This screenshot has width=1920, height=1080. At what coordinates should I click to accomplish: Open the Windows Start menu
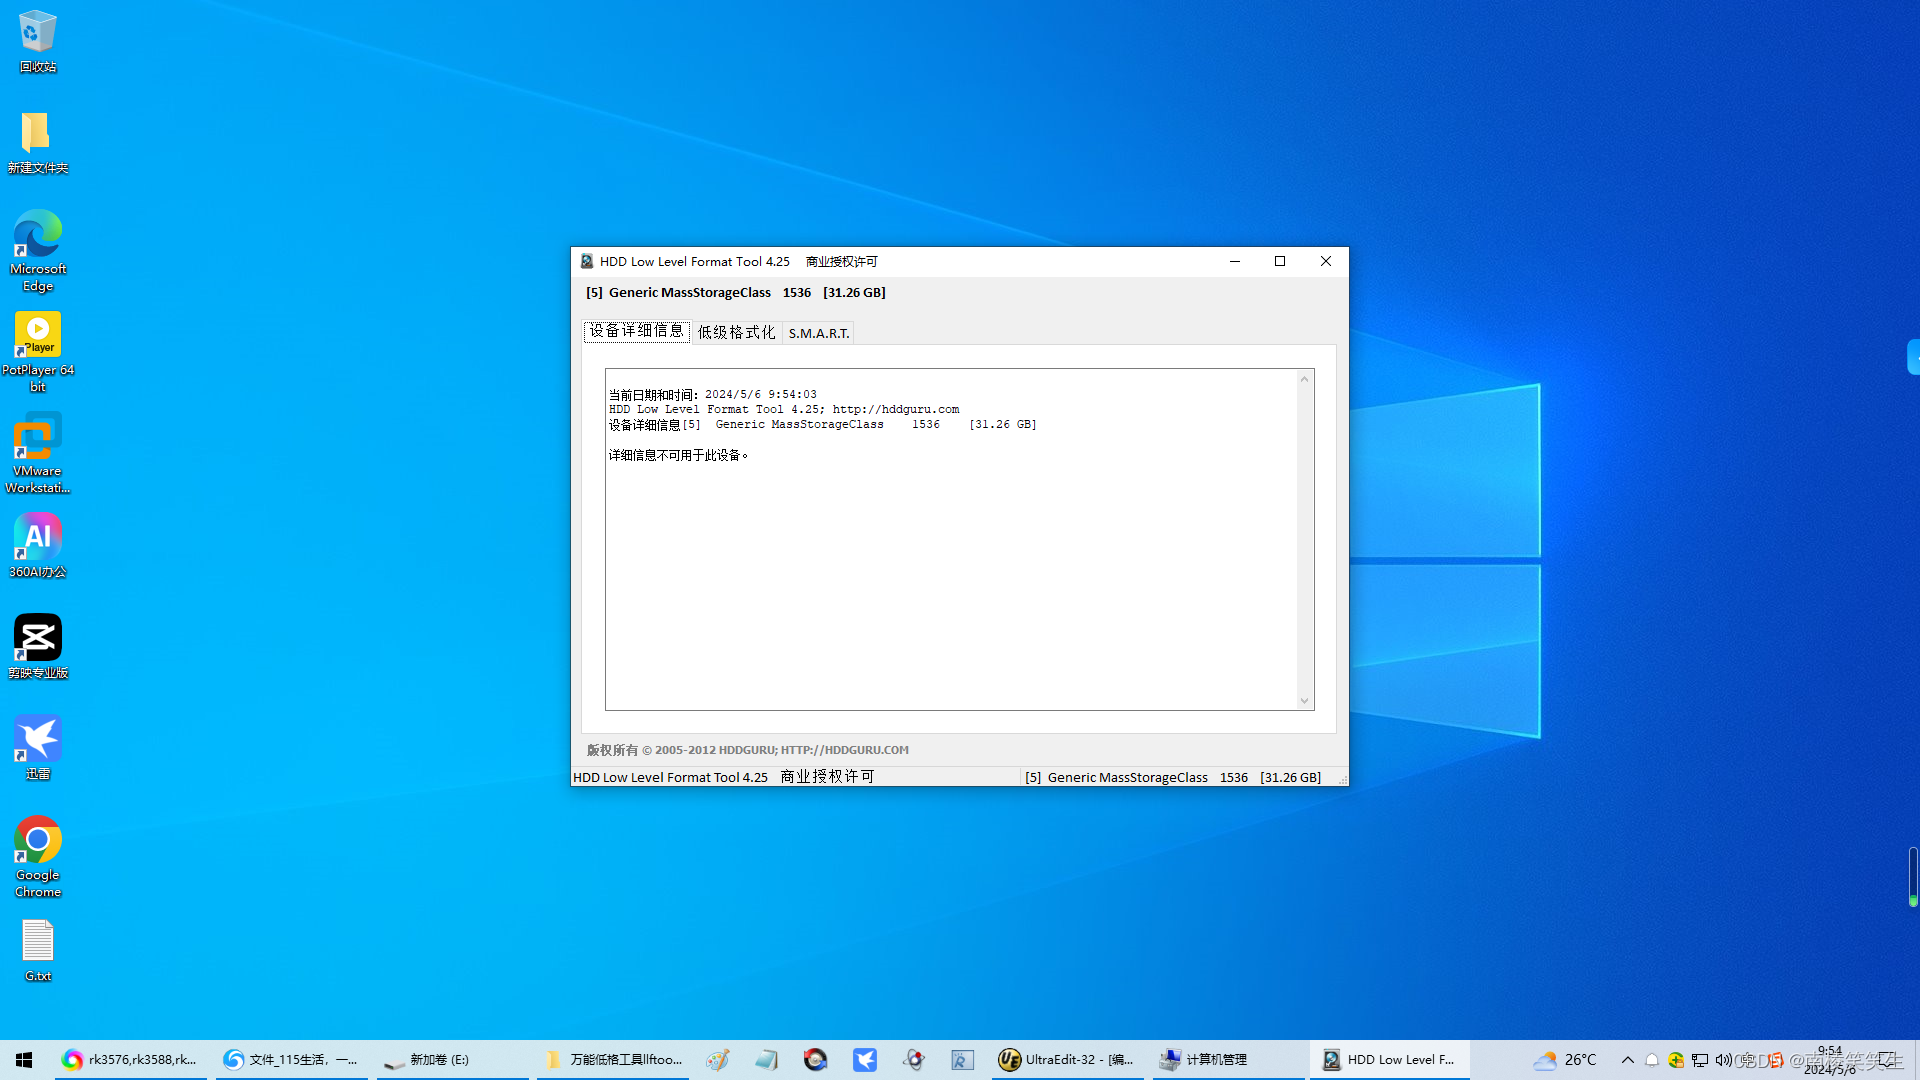point(24,1060)
